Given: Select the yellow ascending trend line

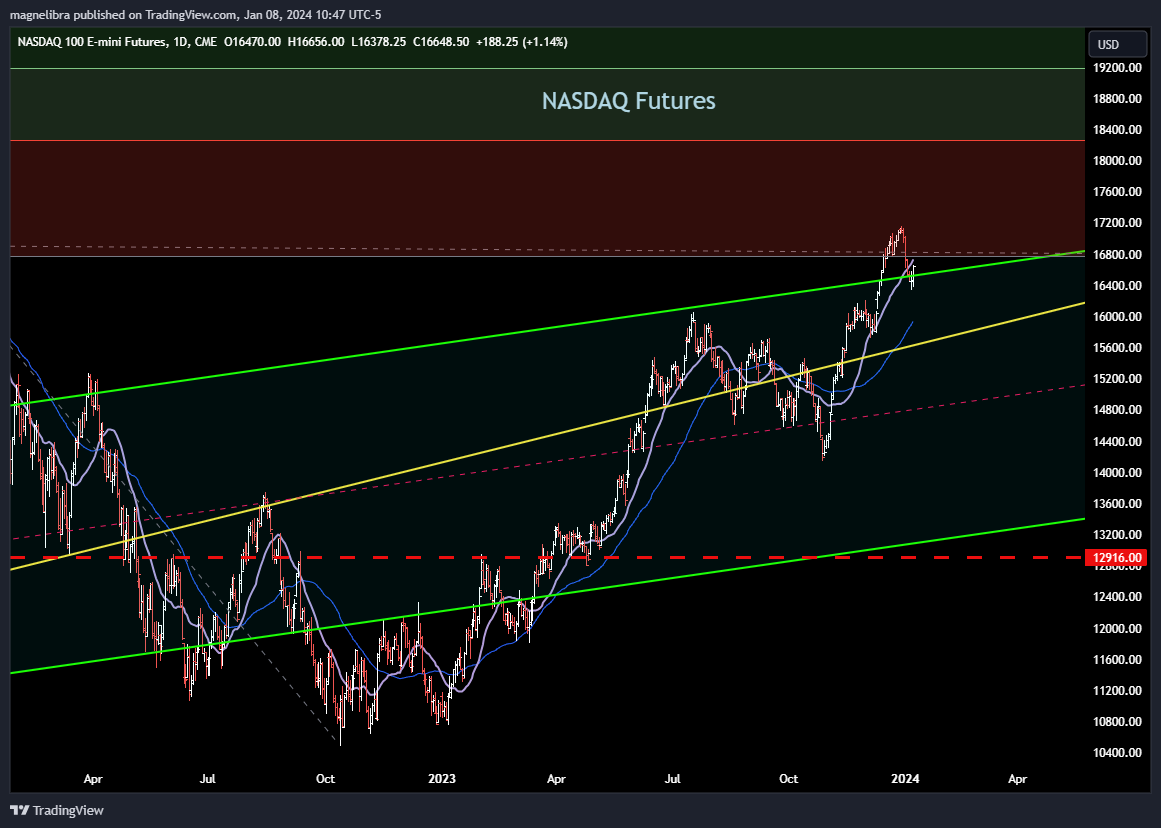Looking at the screenshot, I should tap(548, 436).
